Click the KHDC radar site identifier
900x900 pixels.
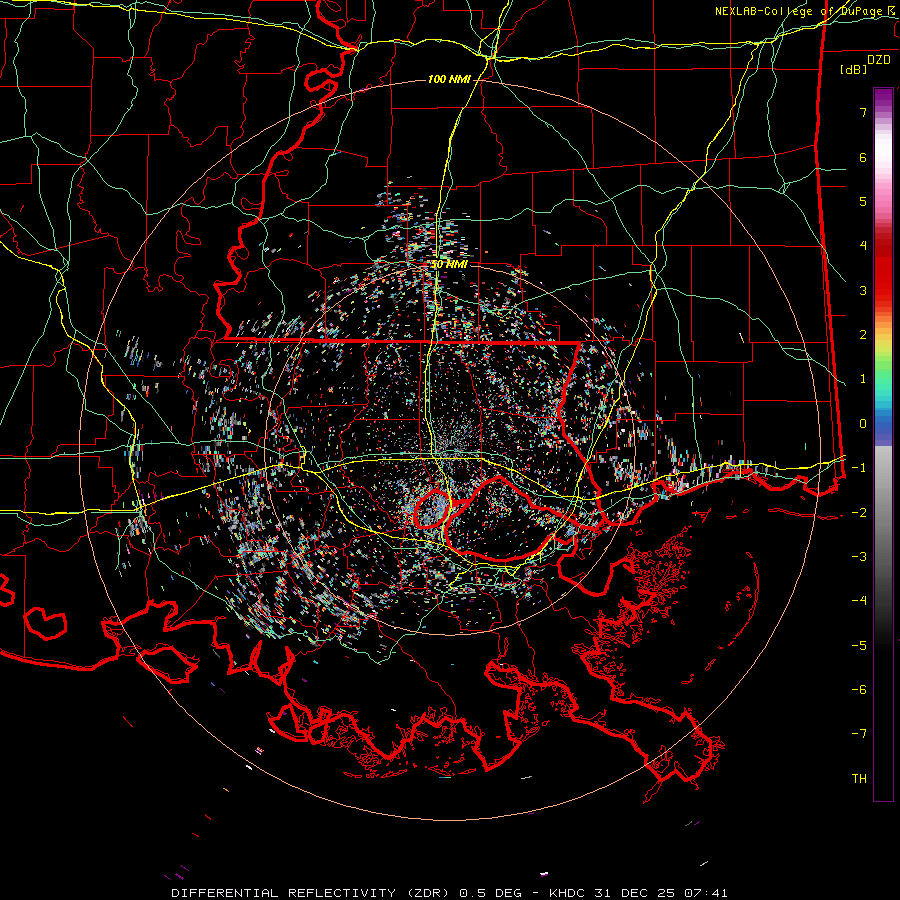pyautogui.click(x=567, y=893)
